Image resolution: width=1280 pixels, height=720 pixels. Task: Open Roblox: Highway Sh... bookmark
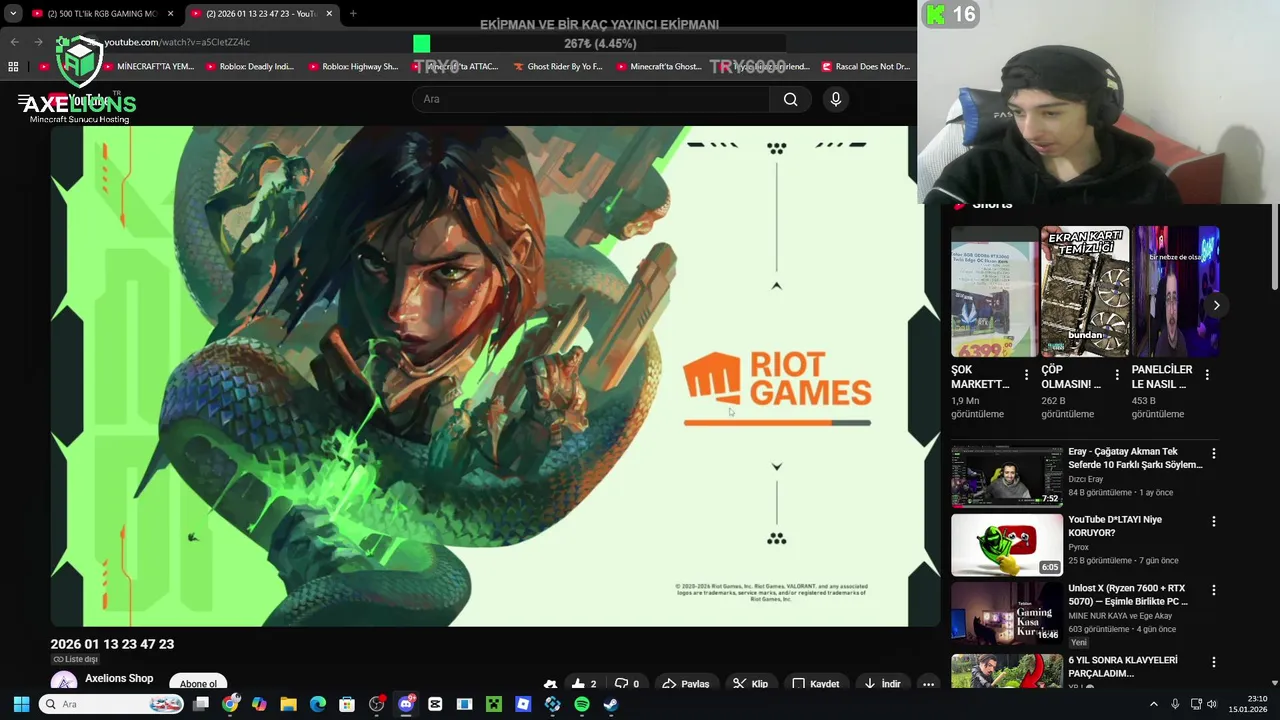point(353,67)
